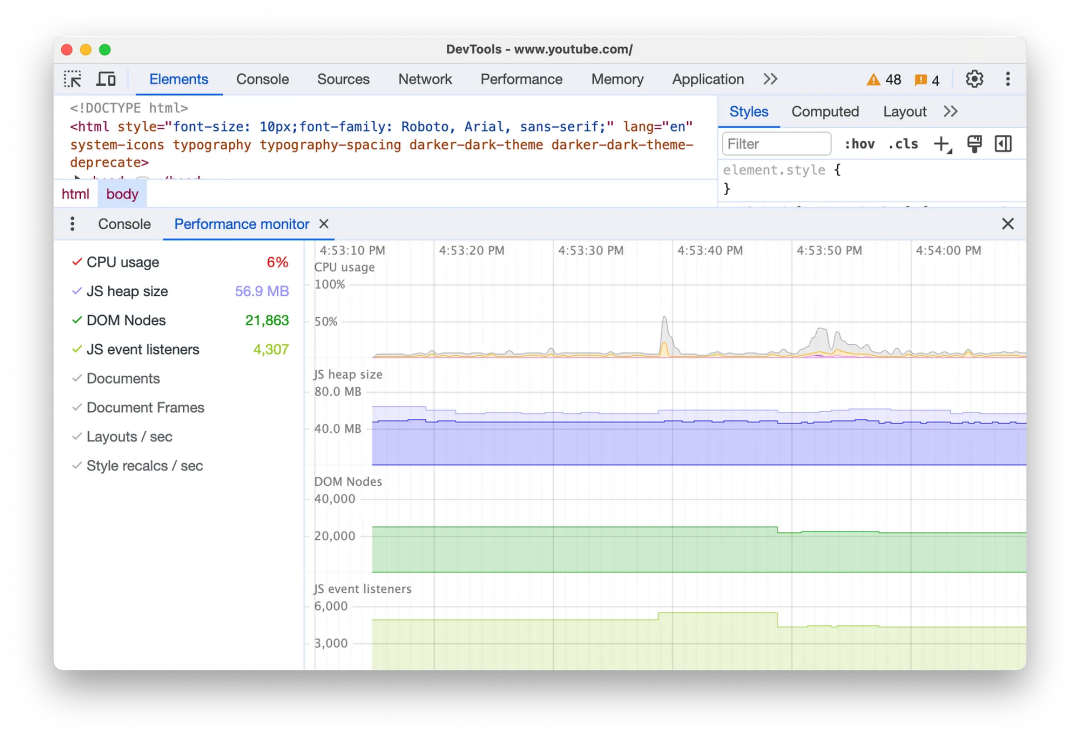Click the element.style rule block
This screenshot has width=1080, height=741.
click(x=782, y=179)
